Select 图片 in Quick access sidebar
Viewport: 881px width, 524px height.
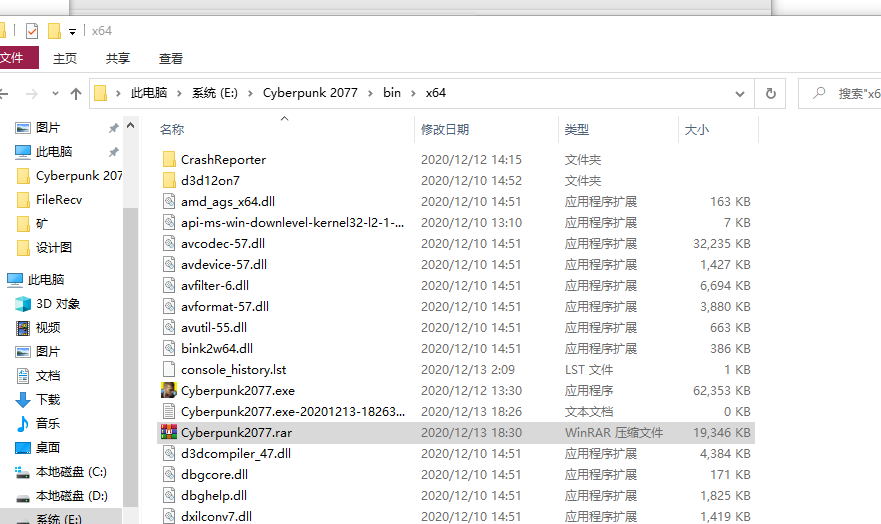[48, 128]
